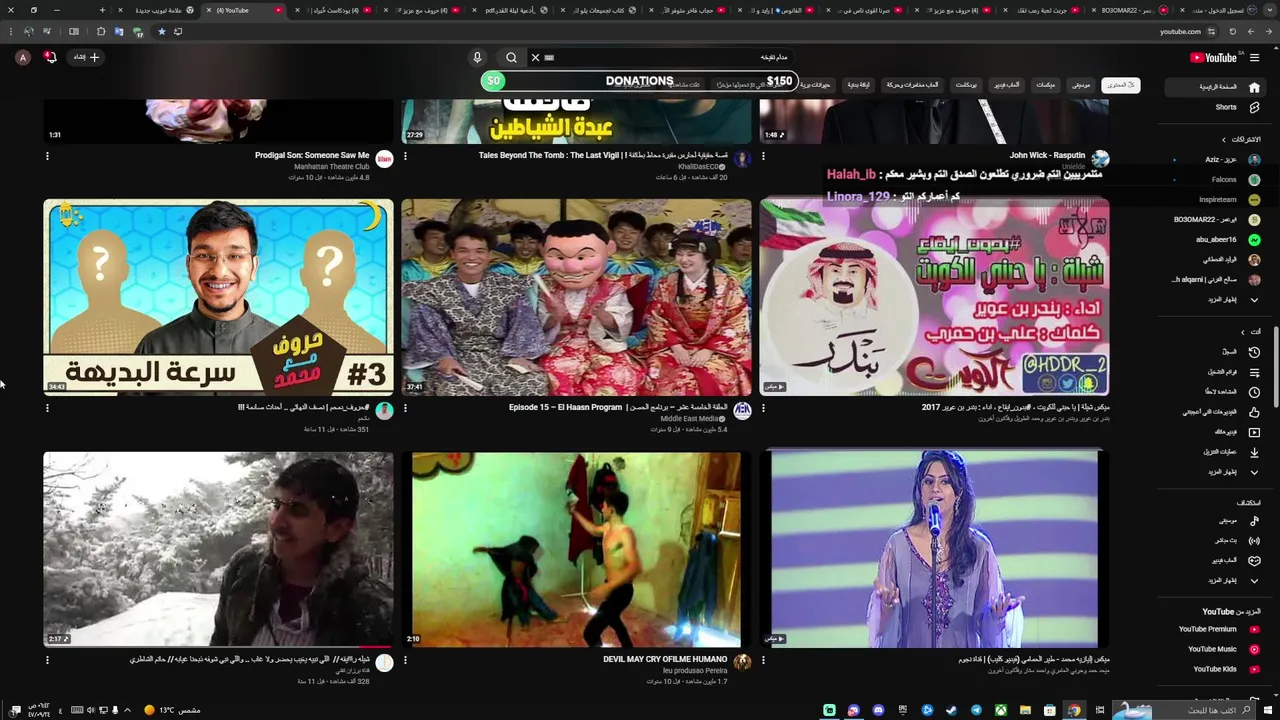Open the snowy man video thumbnail
Image resolution: width=1280 pixels, height=720 pixels.
point(218,549)
